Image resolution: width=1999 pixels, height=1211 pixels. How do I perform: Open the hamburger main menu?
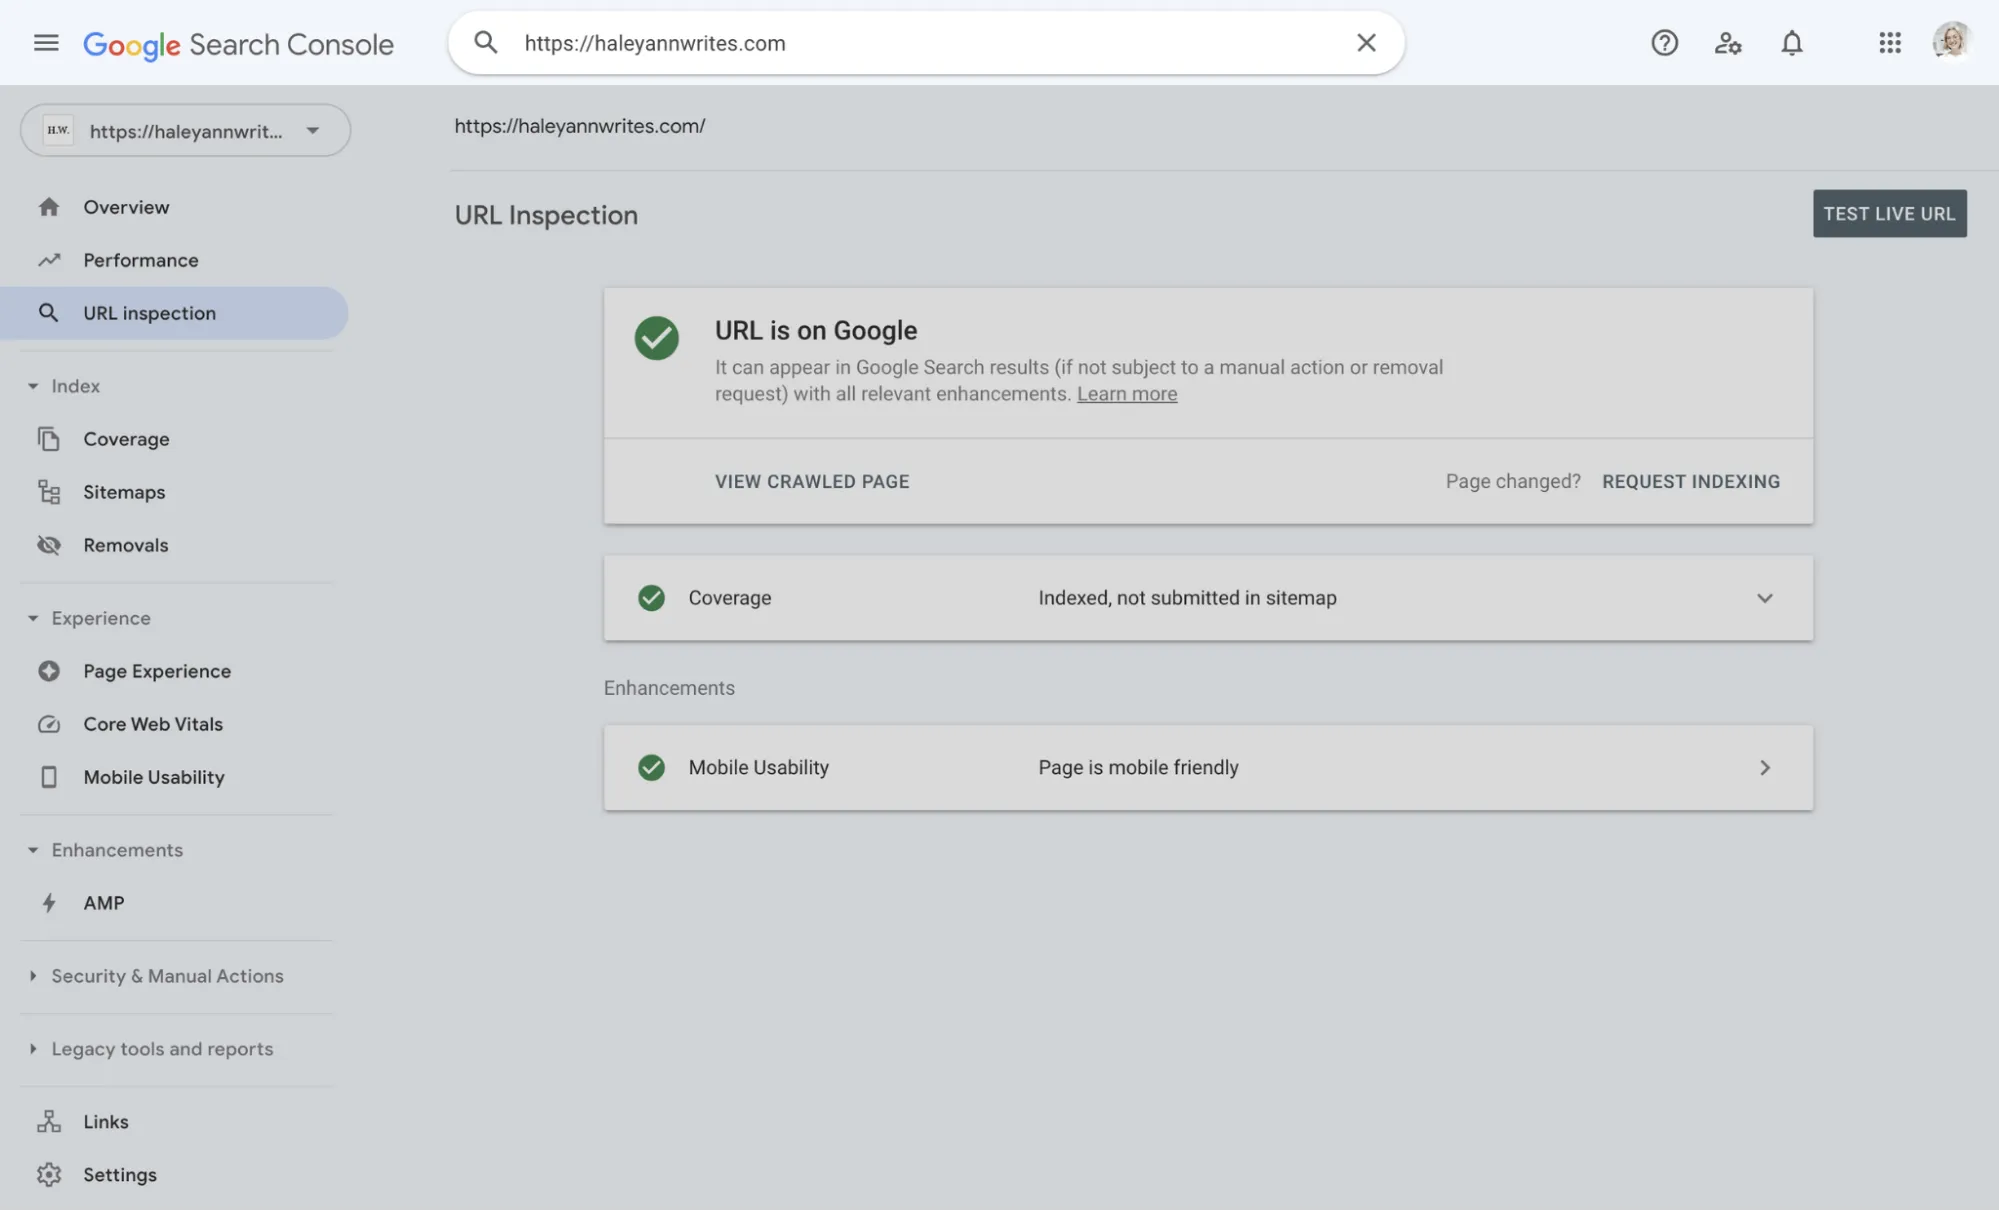46,43
